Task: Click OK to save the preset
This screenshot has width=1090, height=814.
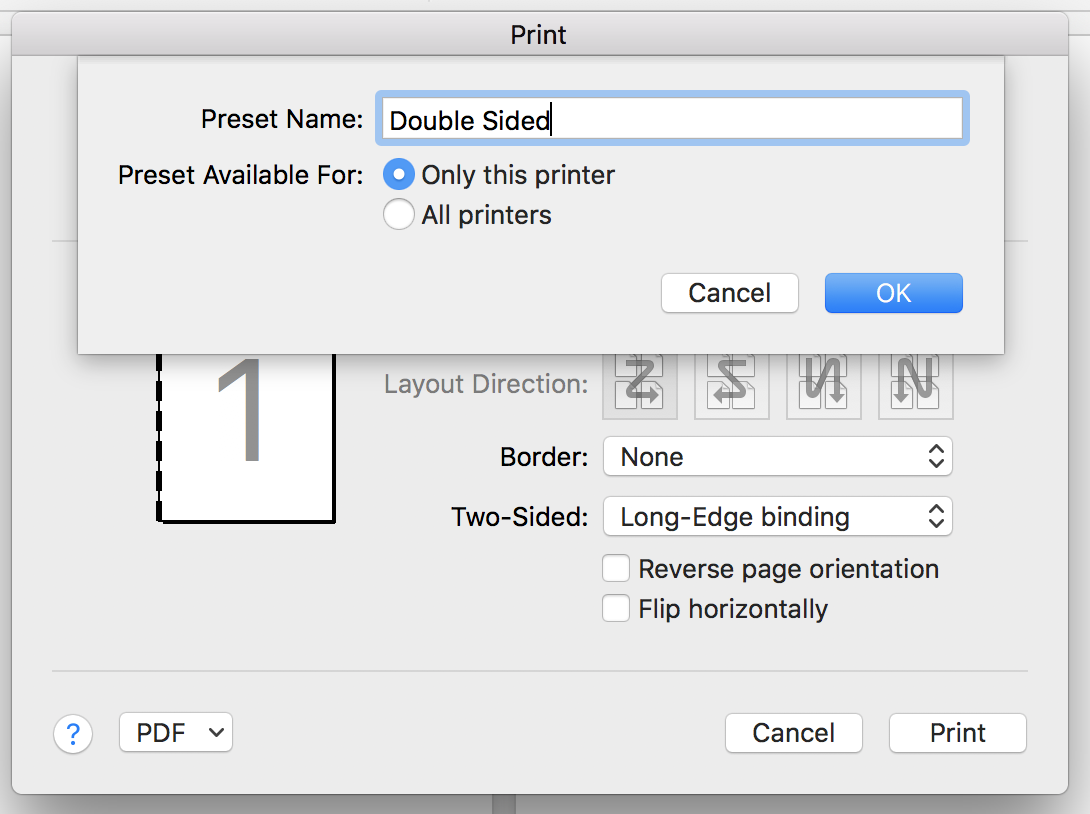Action: click(893, 293)
